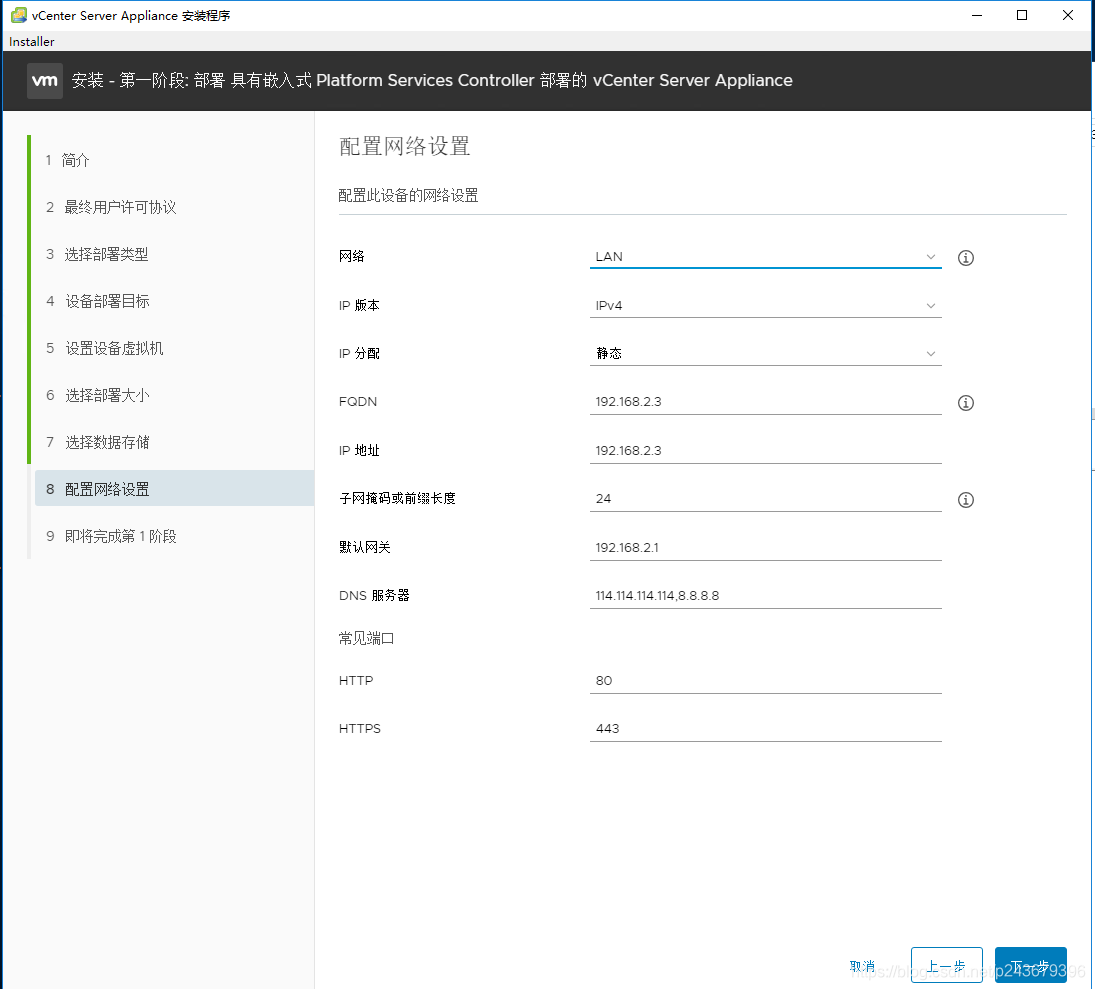Click 取消 to cancel installation
This screenshot has width=1095, height=990.
pyautogui.click(x=862, y=966)
